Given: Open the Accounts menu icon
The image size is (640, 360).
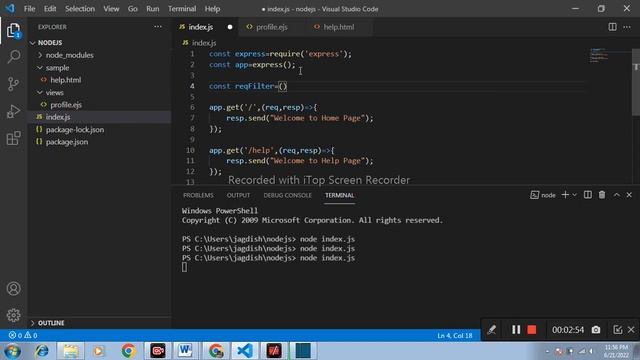Looking at the screenshot, I should pyautogui.click(x=13, y=289).
